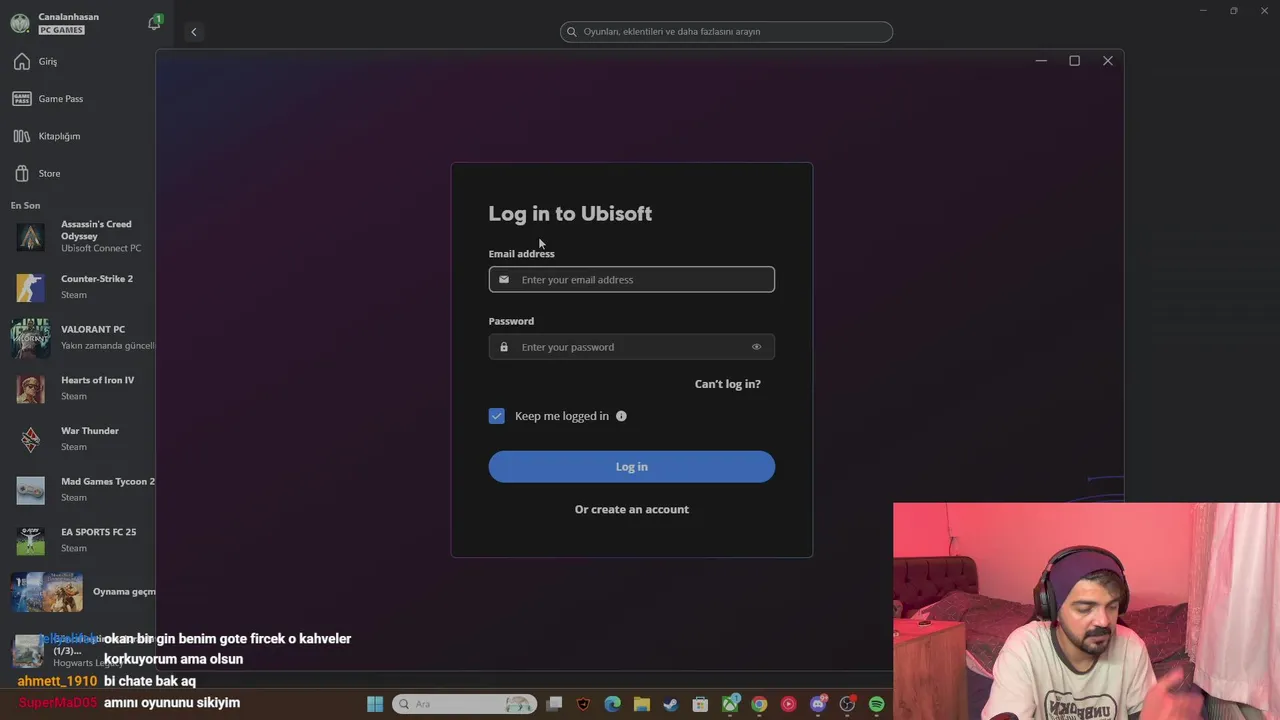Click the info icon beside Keep me logged in
Viewport: 1280px width, 720px height.
pyautogui.click(x=621, y=416)
